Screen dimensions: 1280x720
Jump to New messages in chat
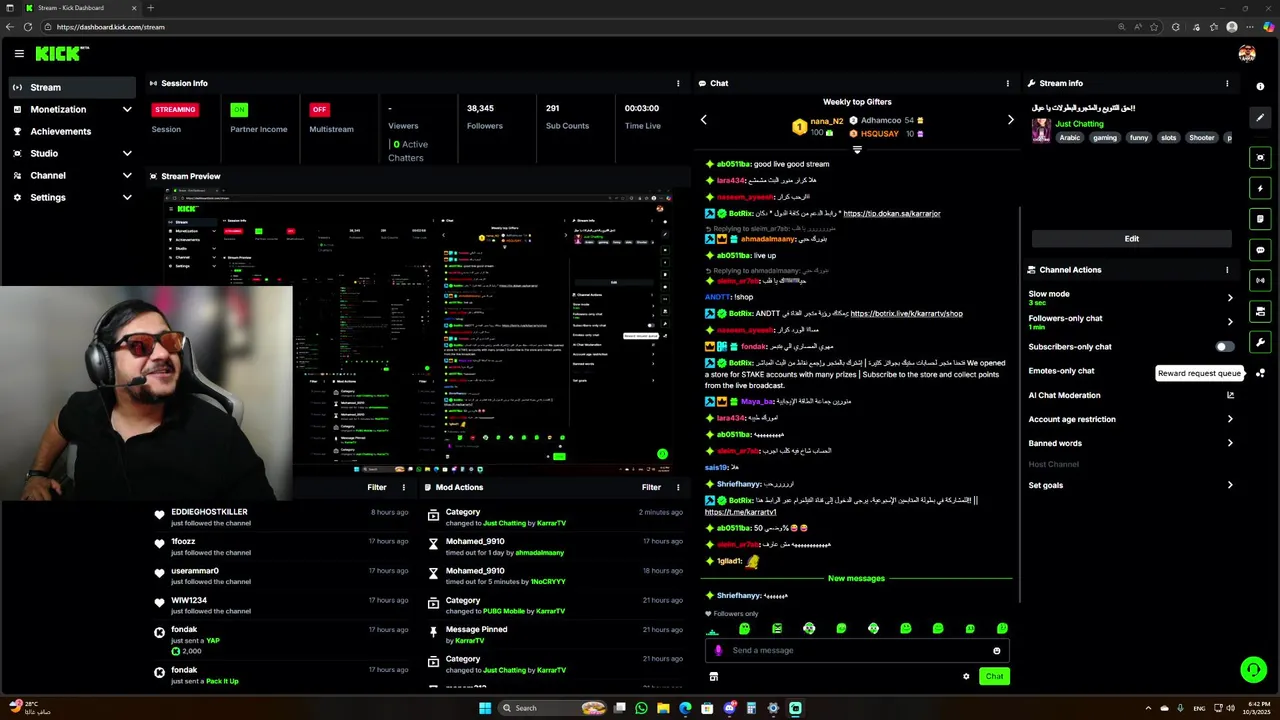tap(856, 579)
